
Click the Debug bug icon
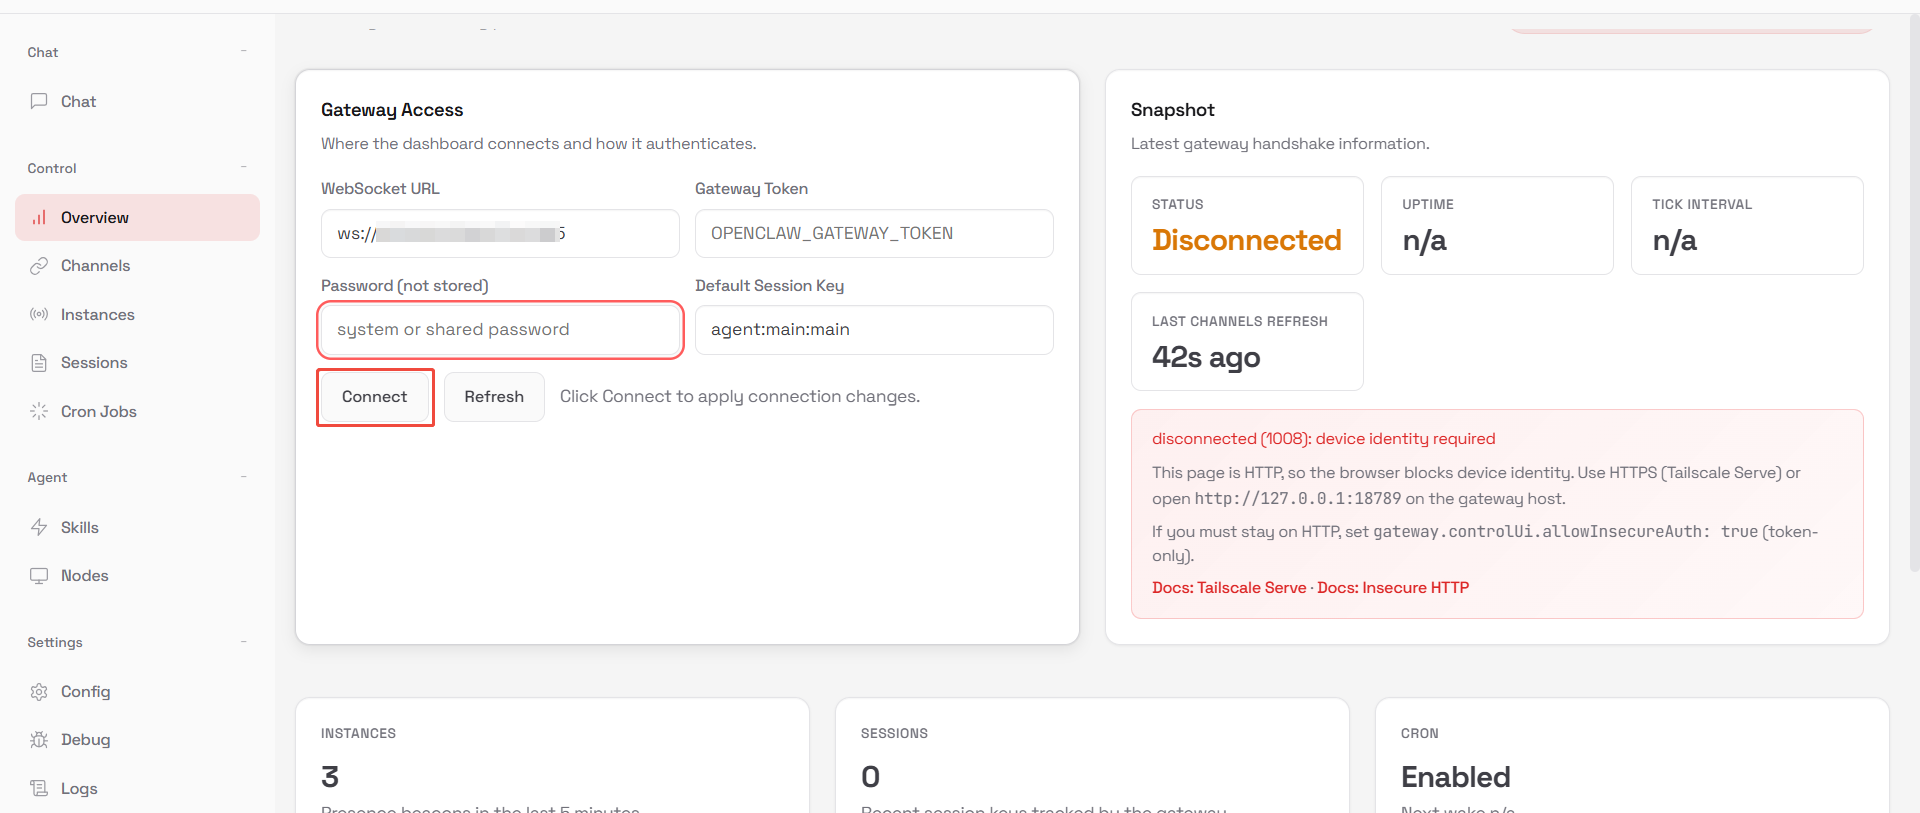(x=39, y=739)
